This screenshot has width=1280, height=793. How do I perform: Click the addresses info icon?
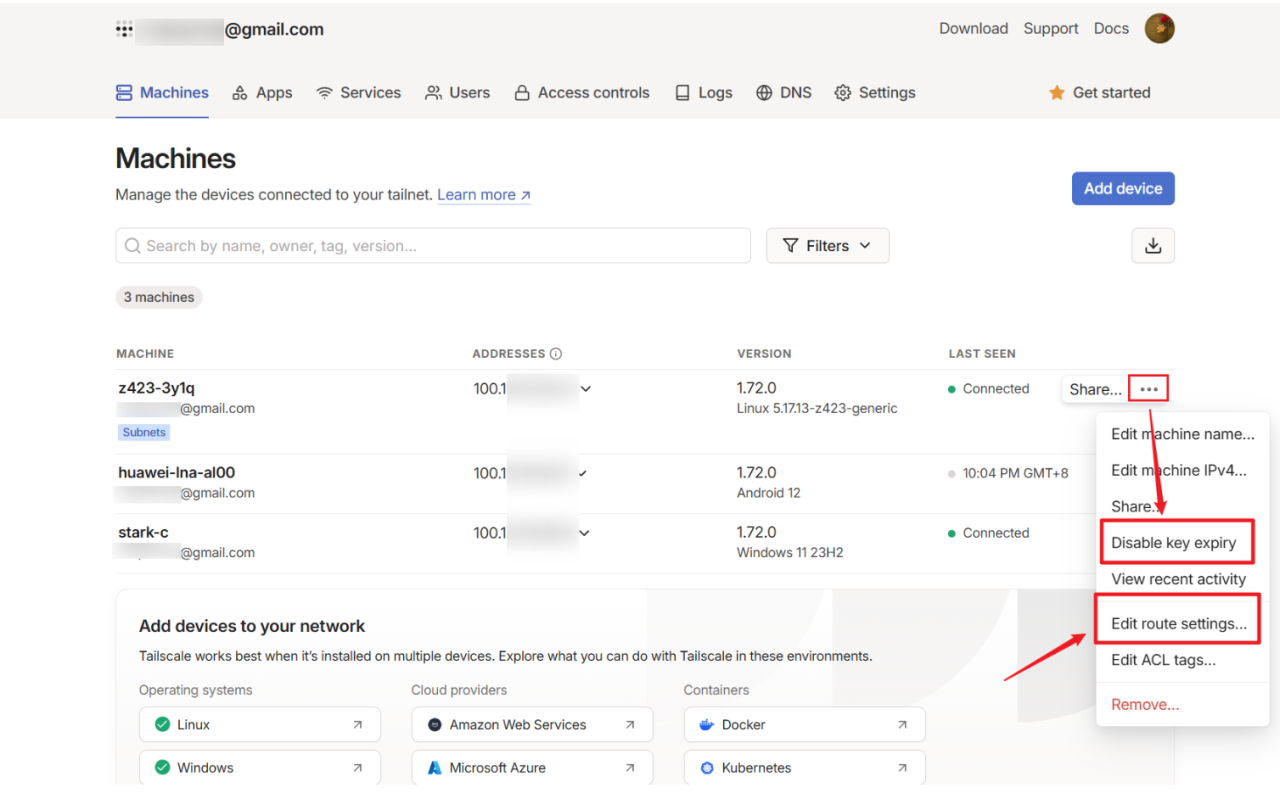(x=556, y=354)
